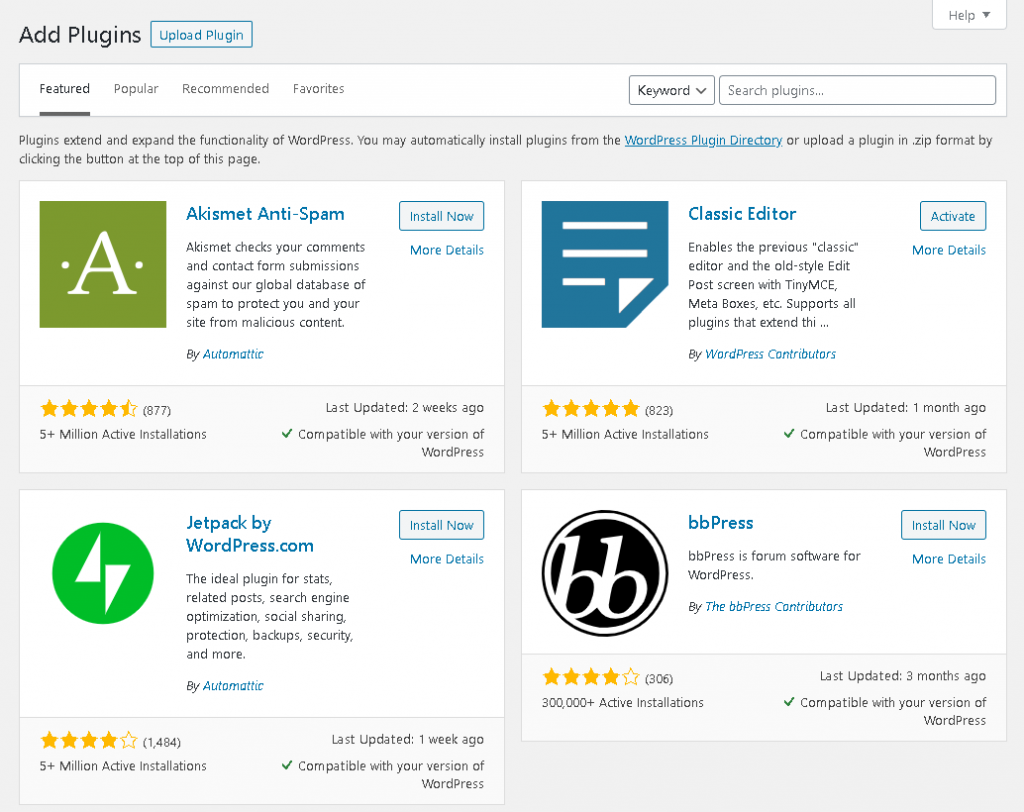Image resolution: width=1024 pixels, height=812 pixels.
Task: Open the Keyword search type dropdown
Action: 671,90
